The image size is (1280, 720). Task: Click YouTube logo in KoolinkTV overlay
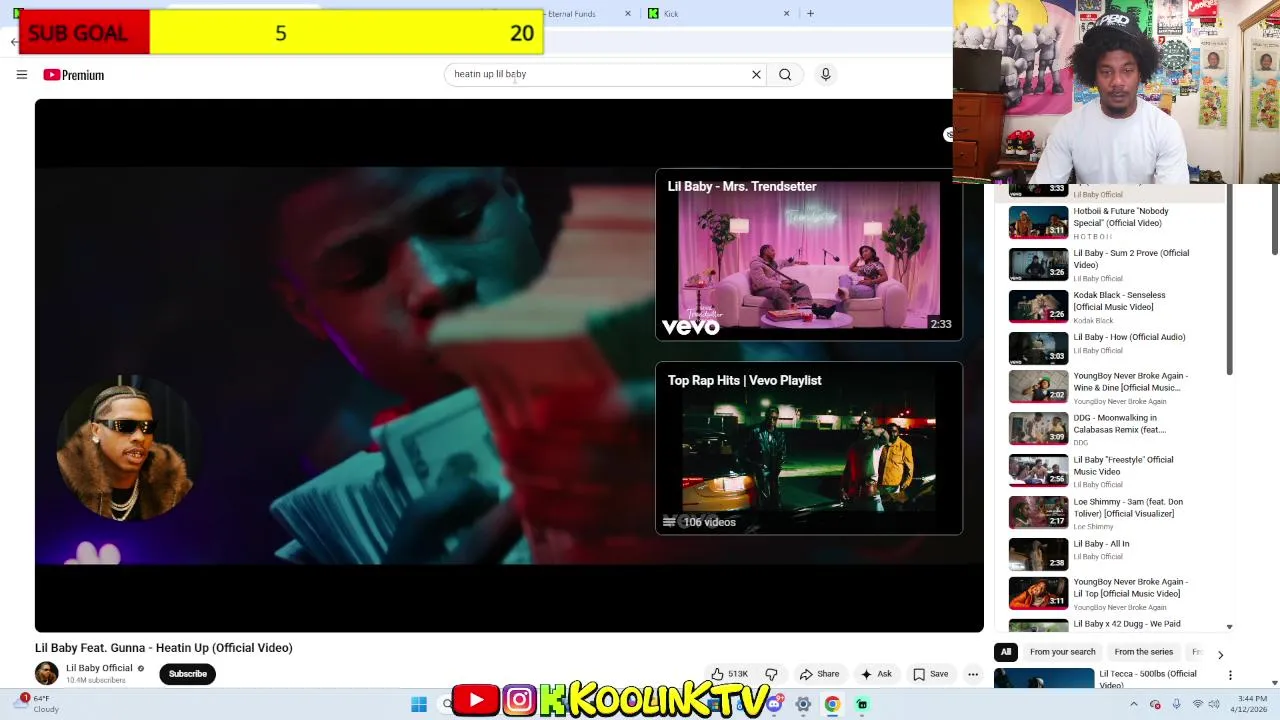pos(476,700)
